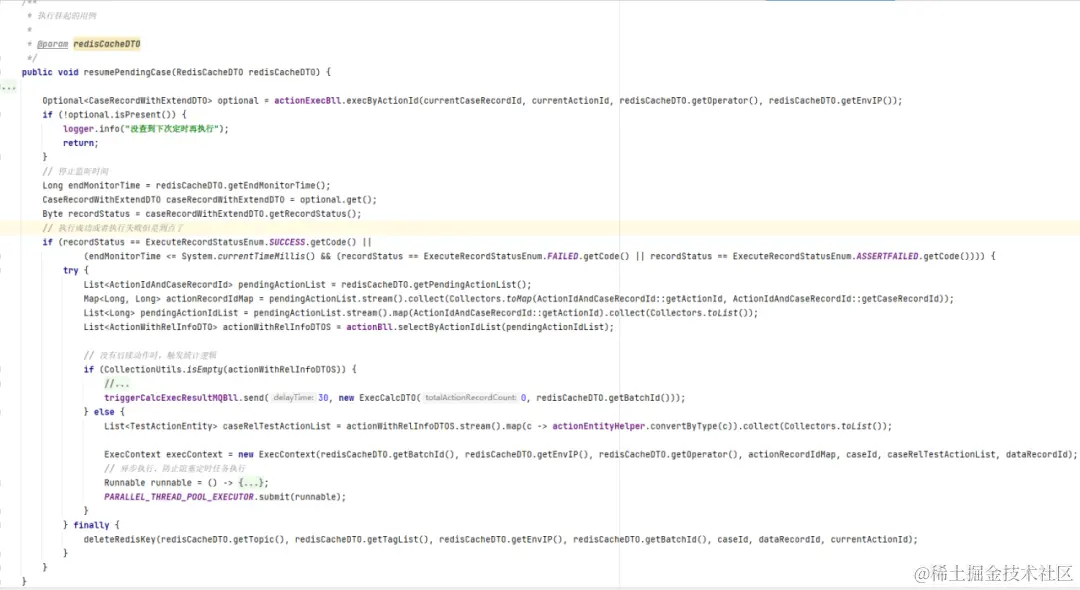Click getBatchId() in ExecCalcDTO arguments
Image resolution: width=1080 pixels, height=590 pixels.
[640, 398]
